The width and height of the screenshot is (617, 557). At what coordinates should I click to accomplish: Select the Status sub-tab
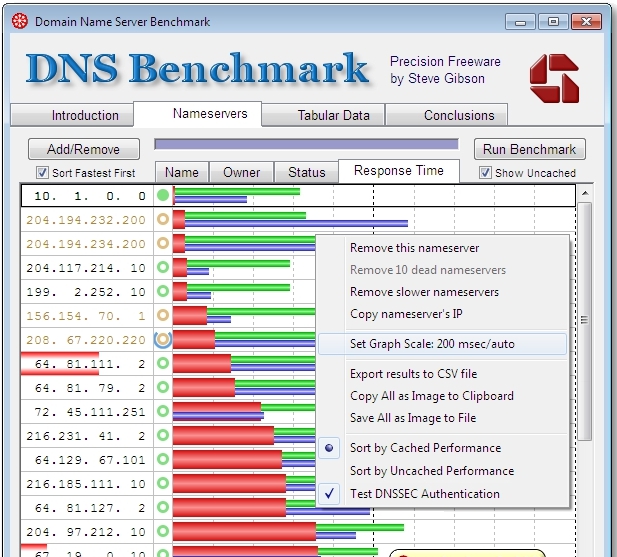[307, 172]
